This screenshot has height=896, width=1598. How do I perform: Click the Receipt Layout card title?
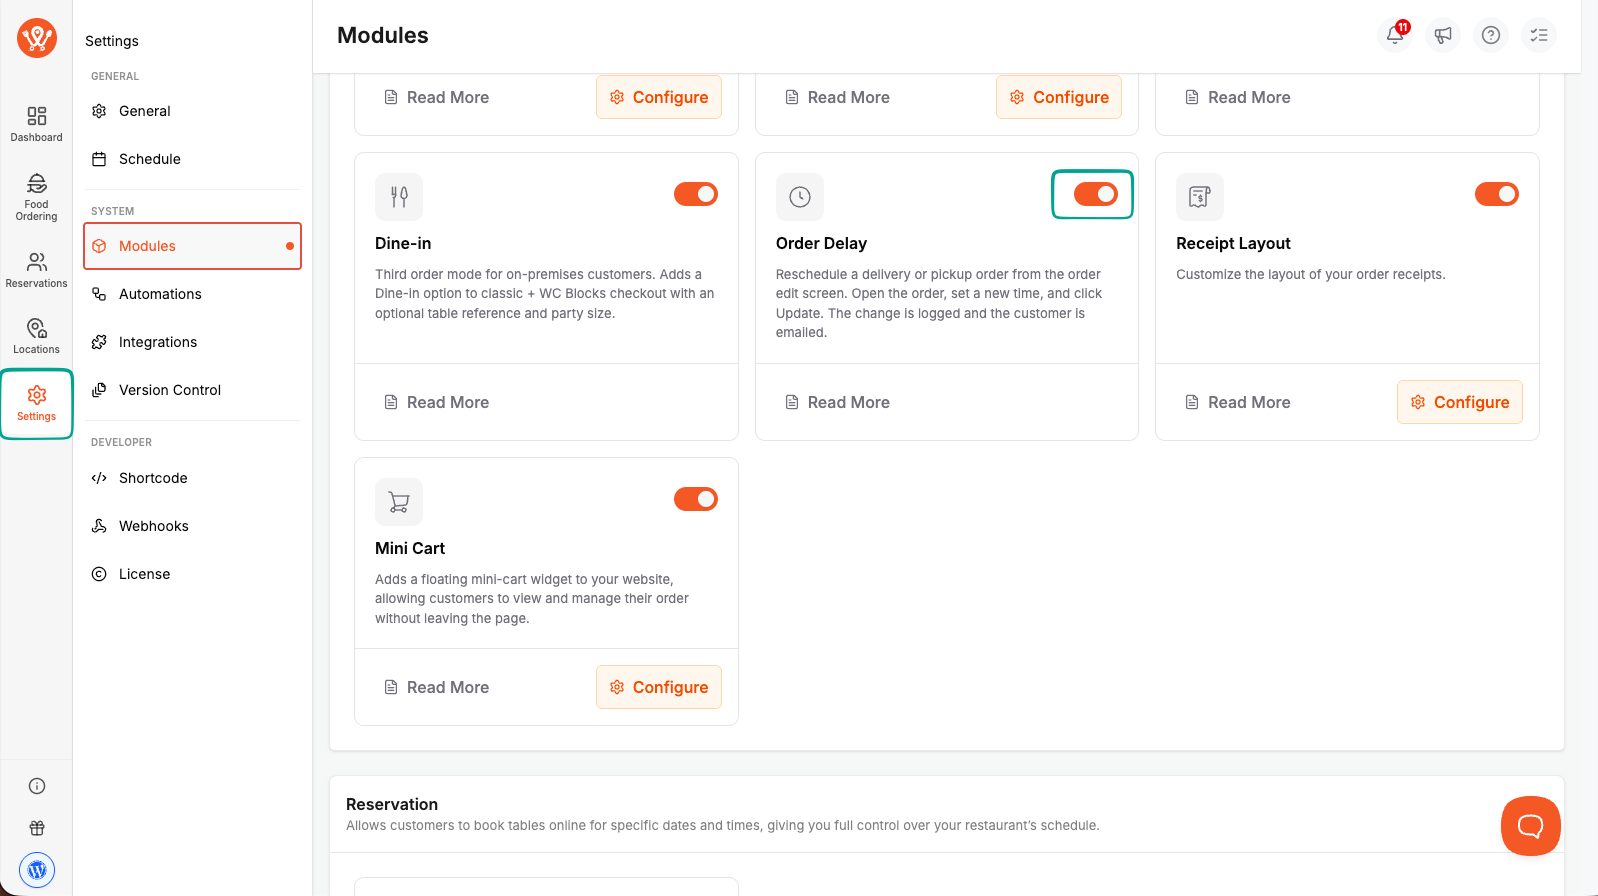click(x=1233, y=243)
